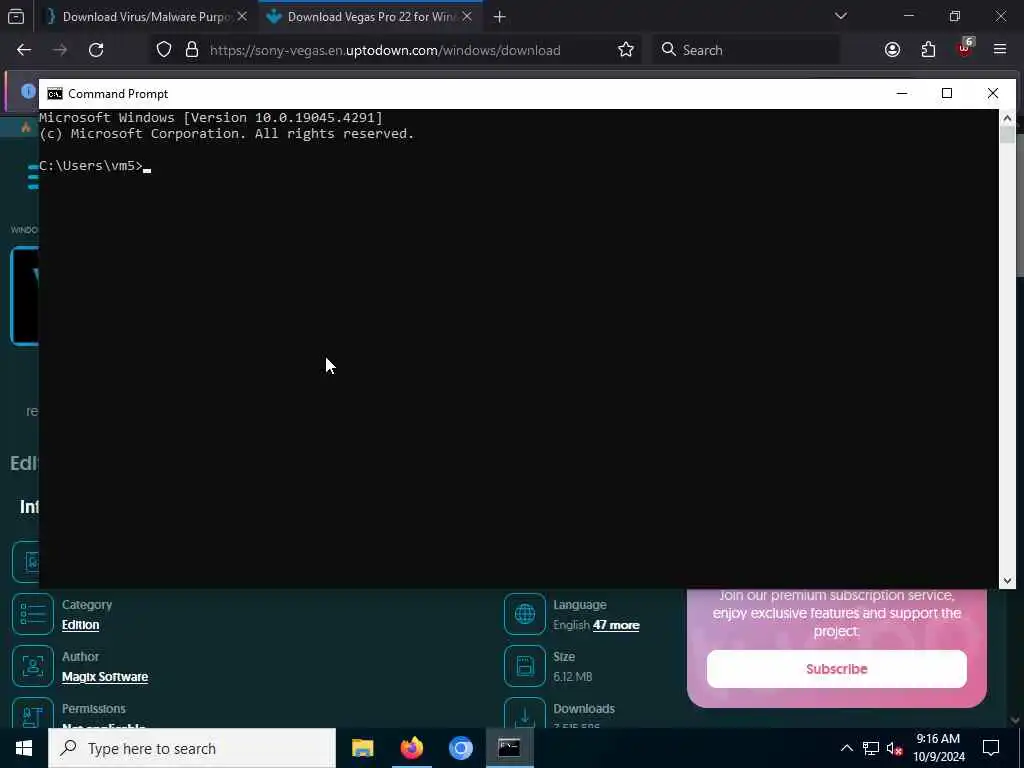Open the Firefox View icon
Viewport: 1024px width, 768px height.
(x=16, y=17)
